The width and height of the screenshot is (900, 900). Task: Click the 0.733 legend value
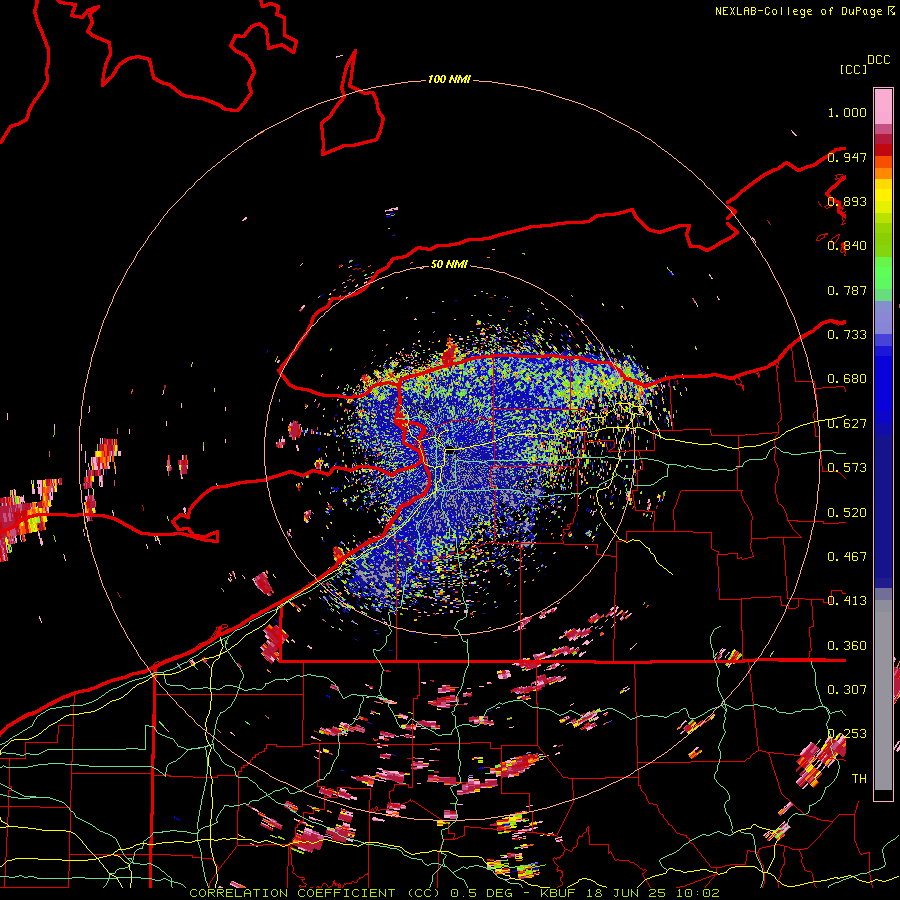tap(847, 335)
